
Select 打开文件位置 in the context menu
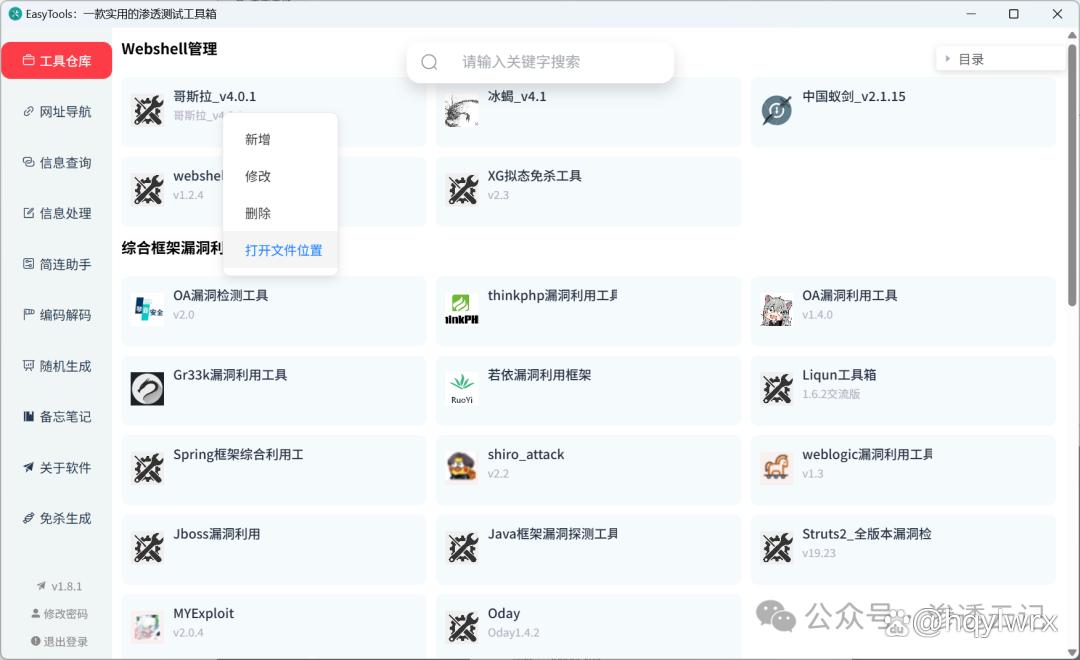280,250
